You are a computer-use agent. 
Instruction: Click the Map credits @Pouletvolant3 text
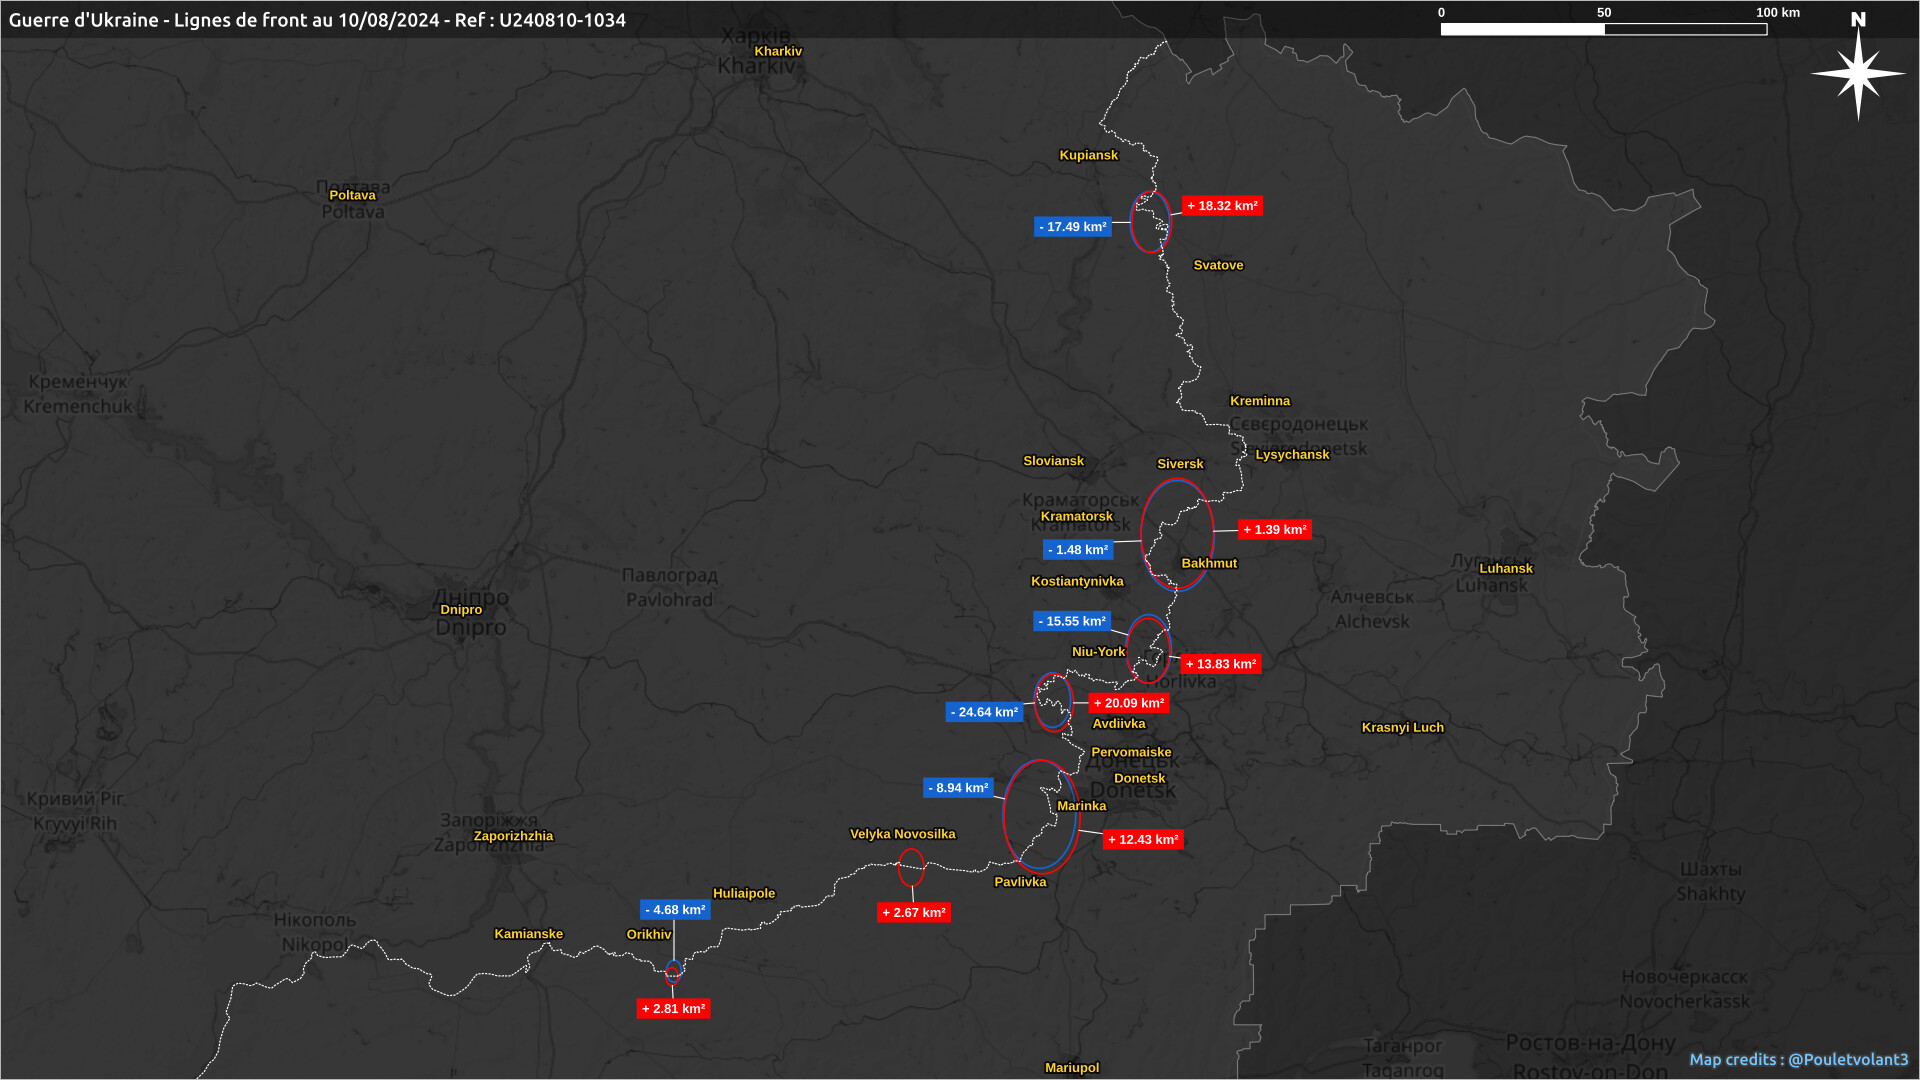click(x=1798, y=1059)
